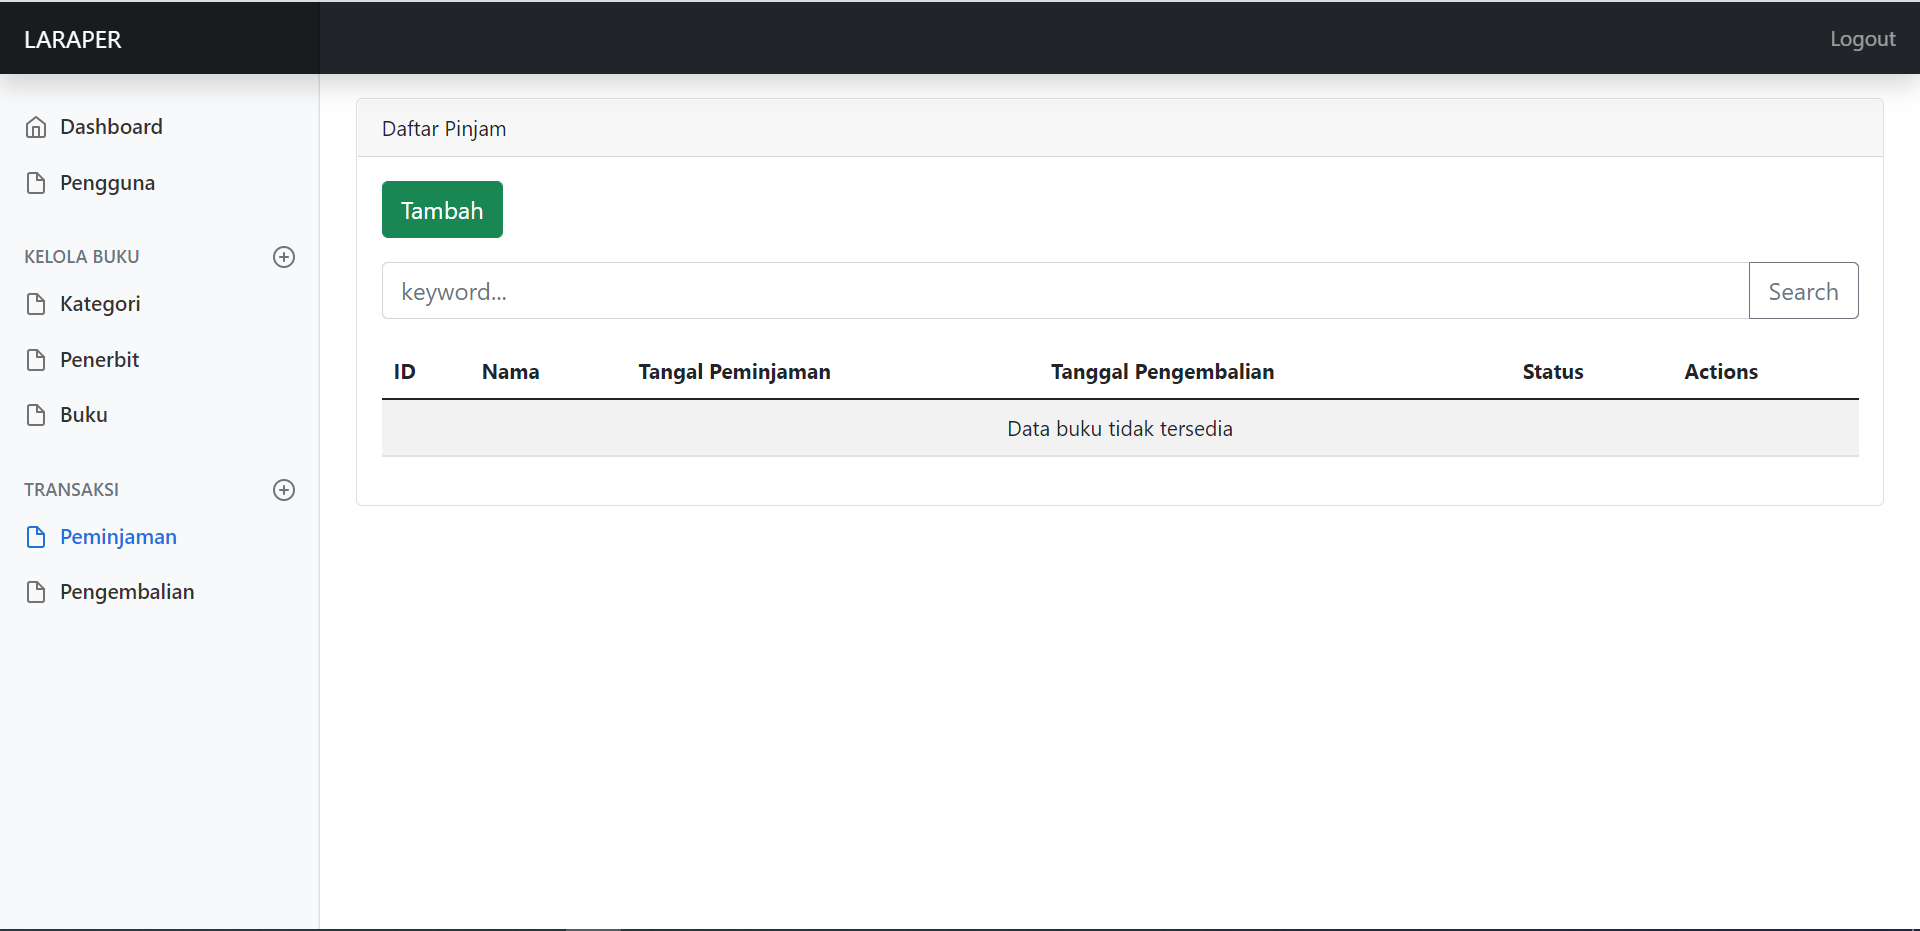Image resolution: width=1920 pixels, height=931 pixels.
Task: Click the page icon beside Pengembalian
Action: (x=36, y=591)
